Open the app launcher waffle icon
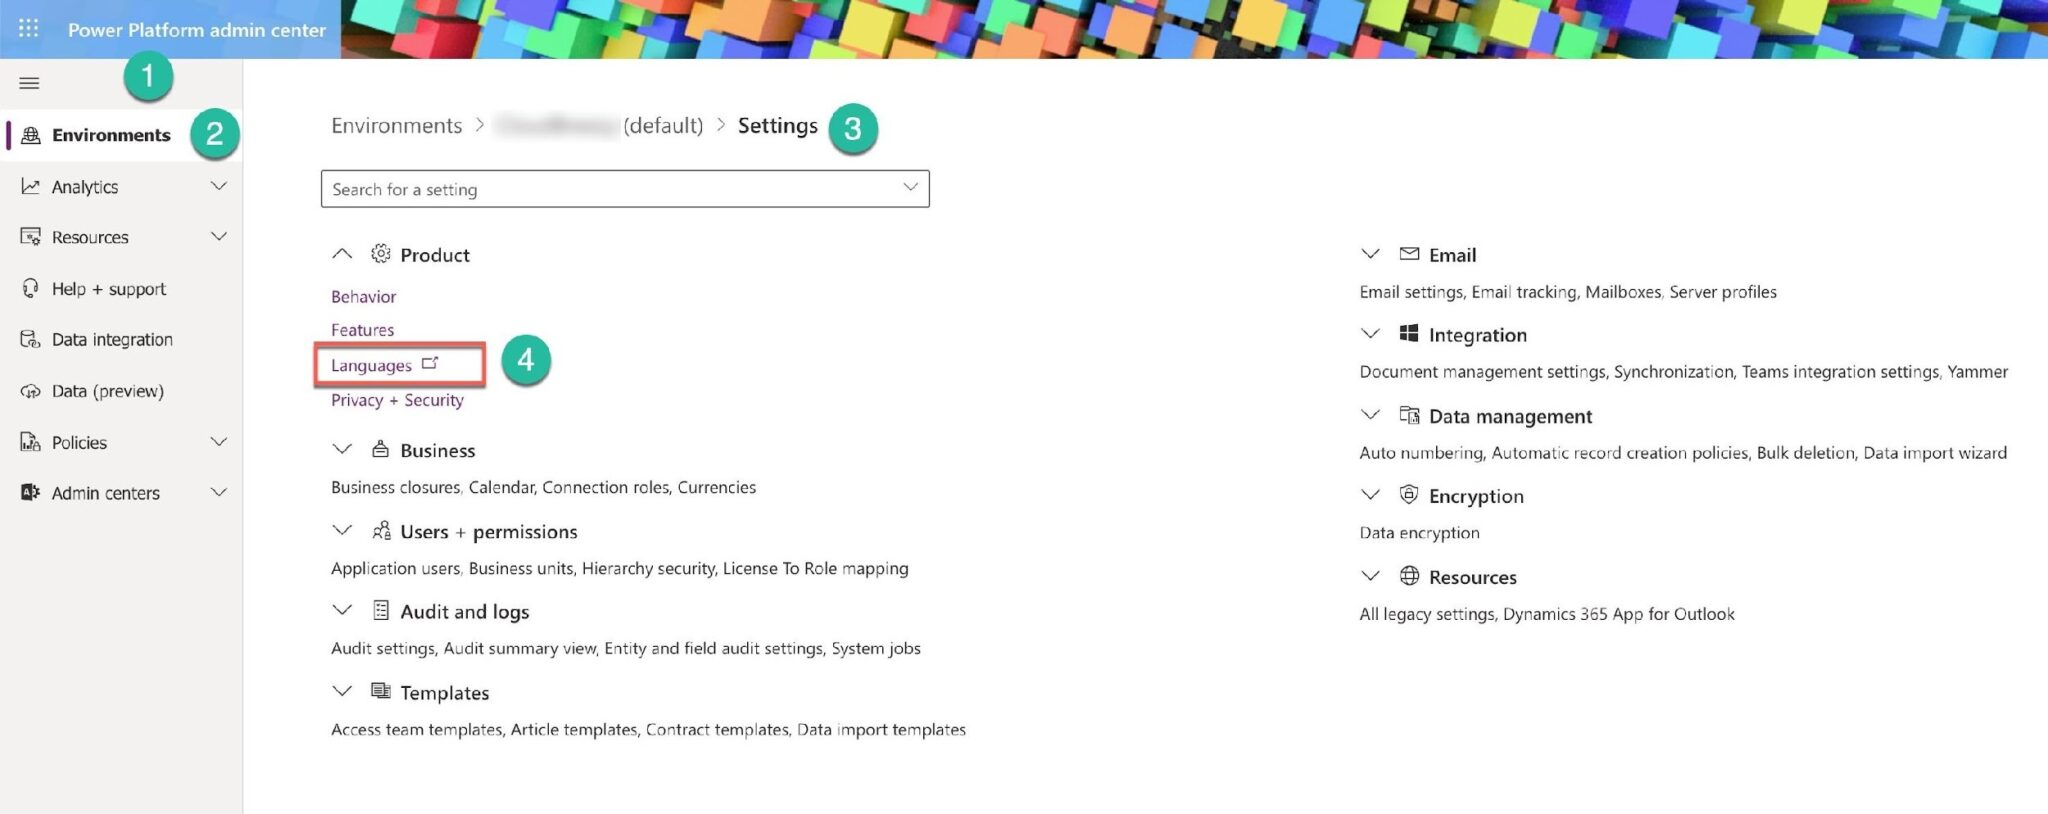2048x814 pixels. (29, 29)
